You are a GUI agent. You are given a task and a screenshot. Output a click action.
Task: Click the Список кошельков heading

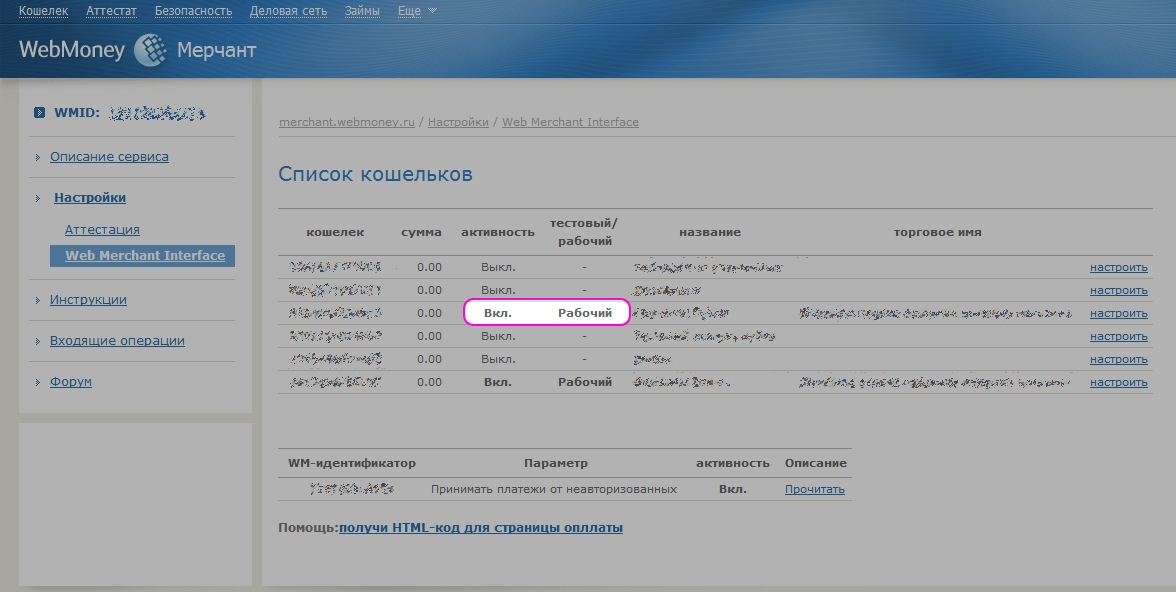[x=375, y=174]
